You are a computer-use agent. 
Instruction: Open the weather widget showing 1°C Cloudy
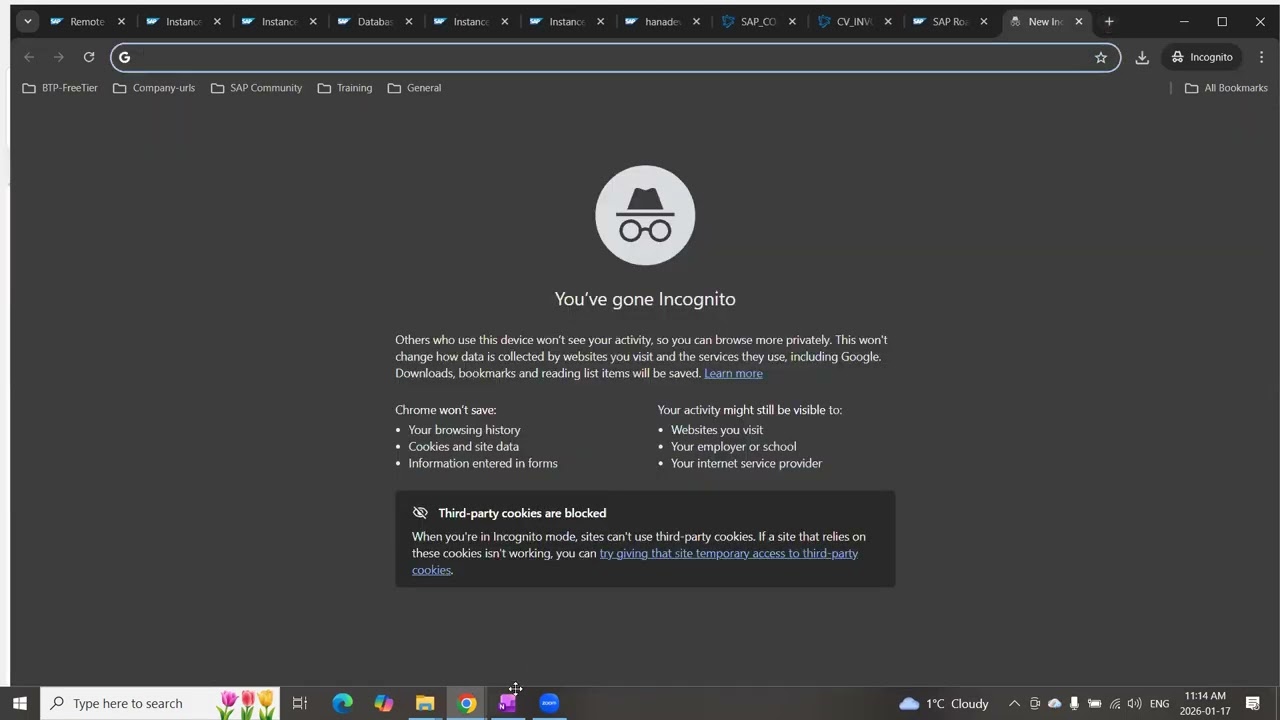point(943,703)
